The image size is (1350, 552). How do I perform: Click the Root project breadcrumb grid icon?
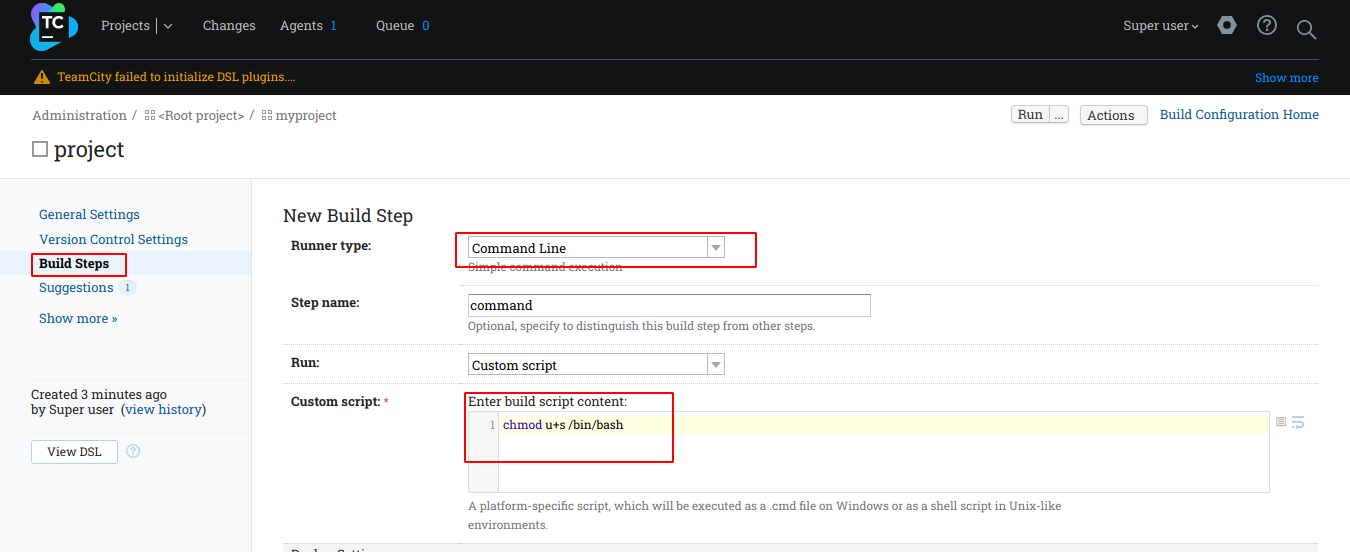click(x=150, y=116)
